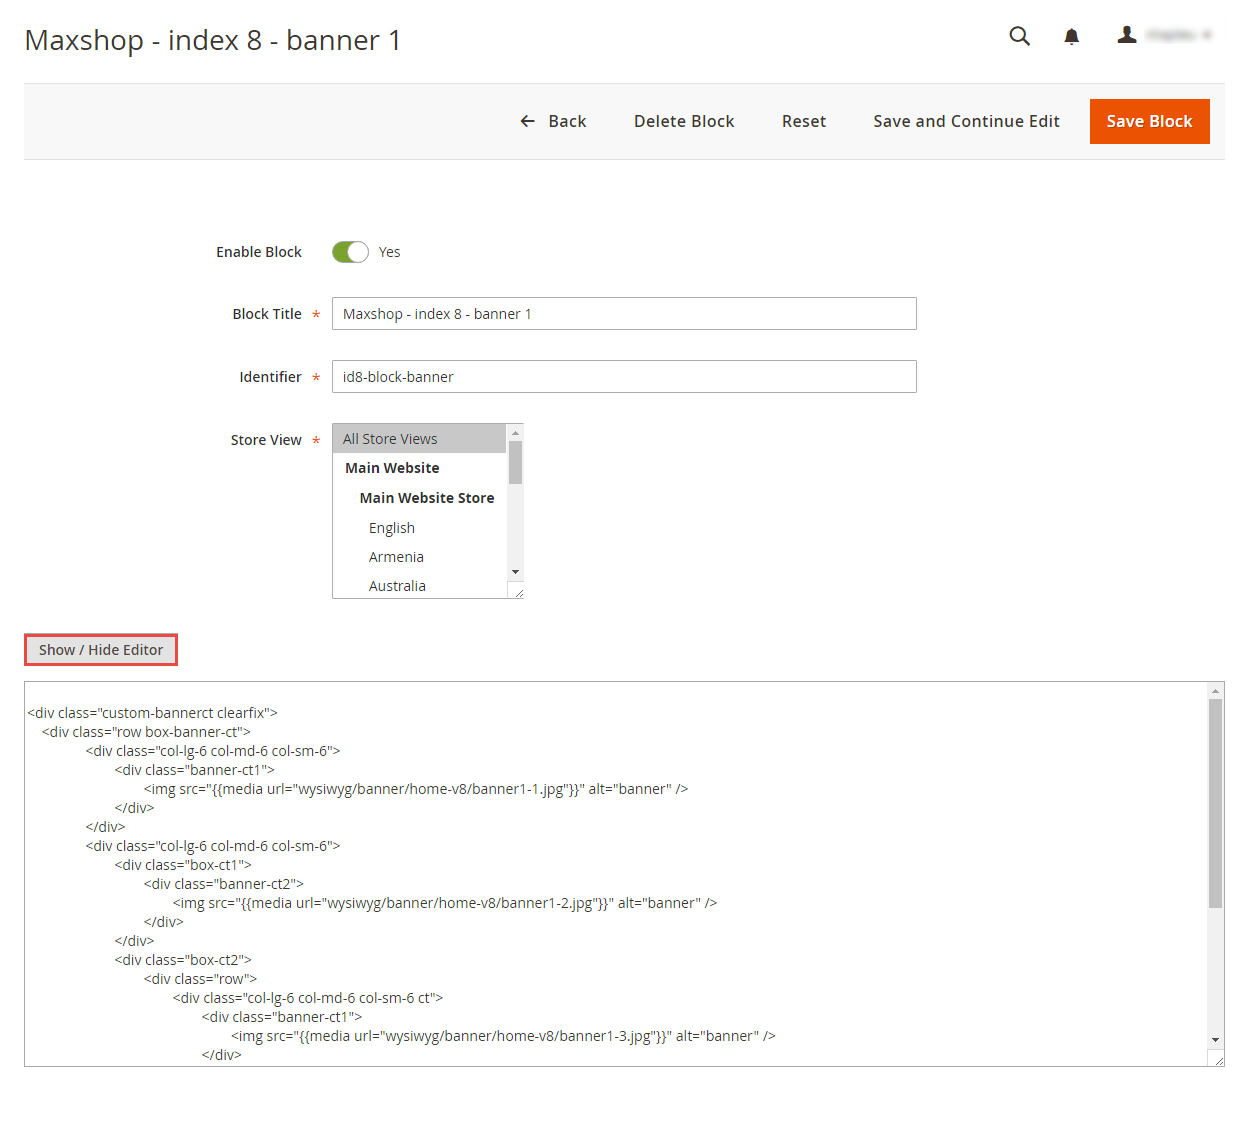Screen dimensions: 1243x1123
Task: Click the Block Title input field
Action: click(x=624, y=314)
